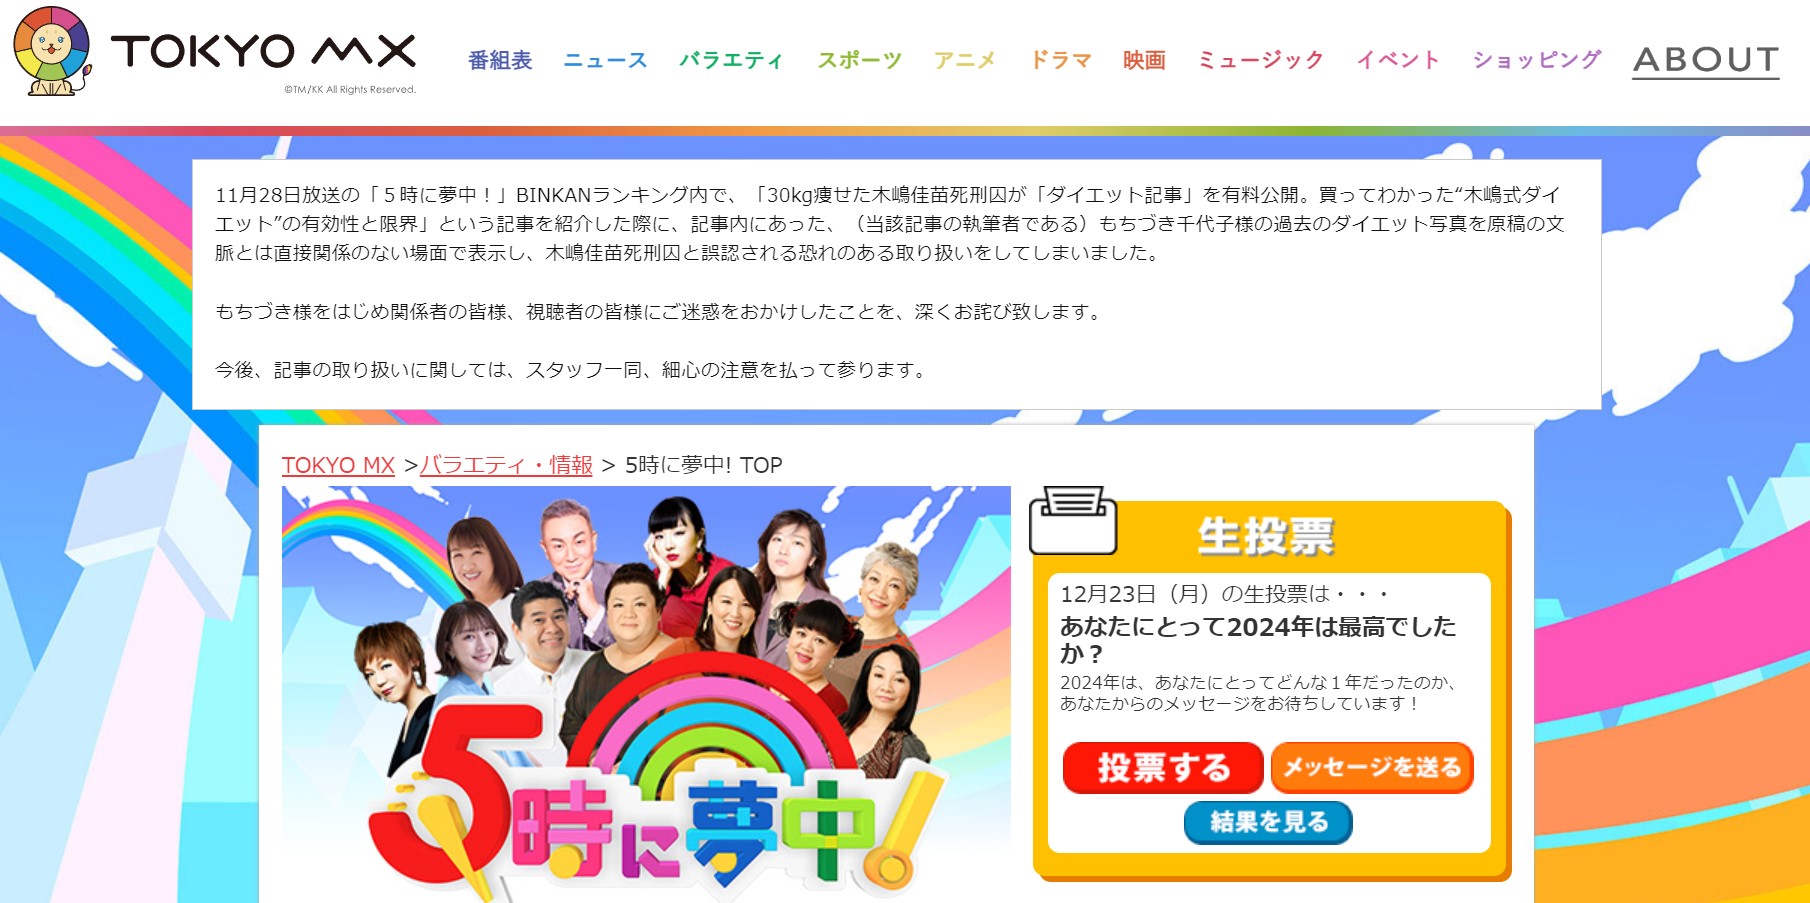The height and width of the screenshot is (903, 1810).
Task: Click the ballot box icon beside 生投票
Action: click(x=1073, y=520)
